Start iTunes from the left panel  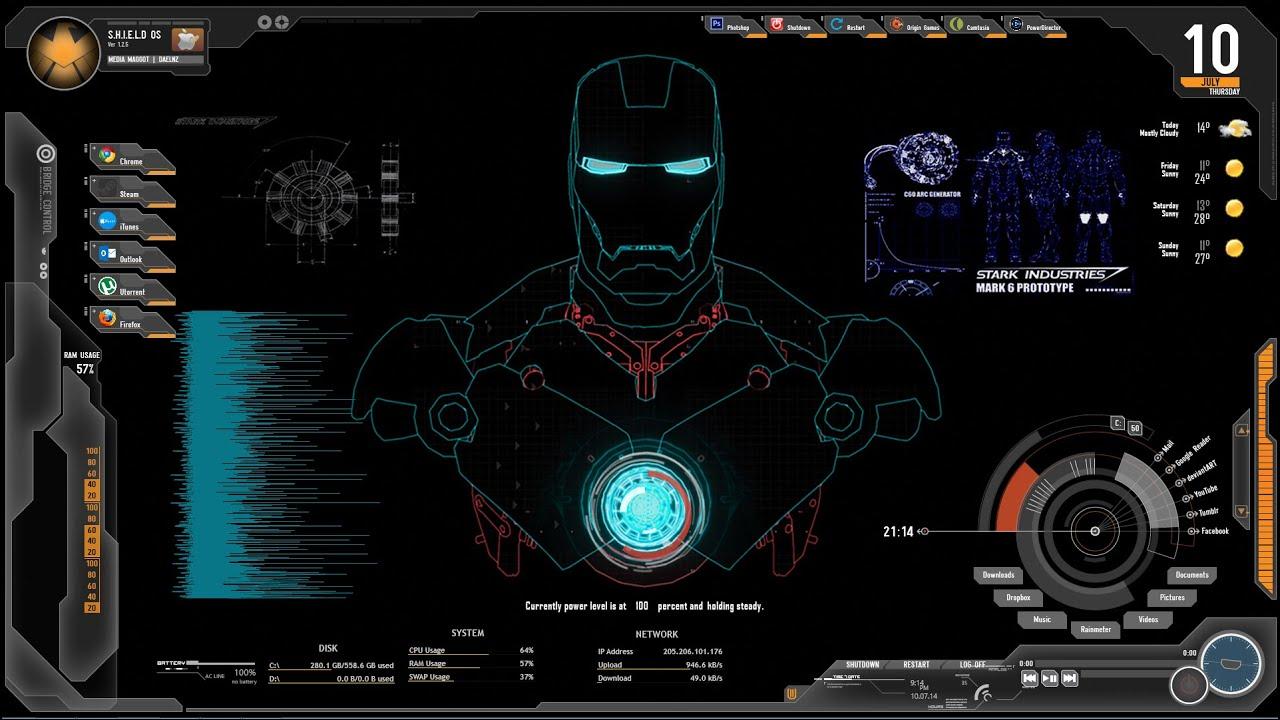(124, 226)
